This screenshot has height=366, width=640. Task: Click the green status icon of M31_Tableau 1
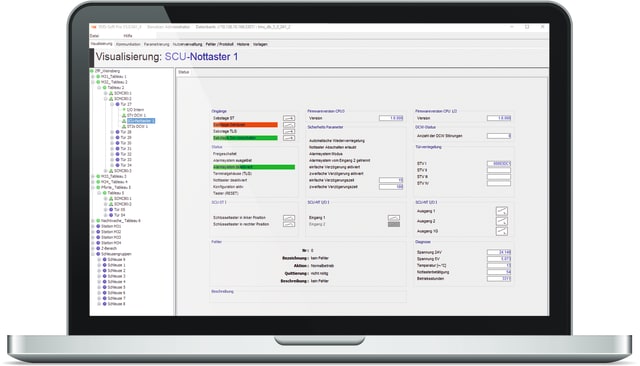(x=98, y=77)
